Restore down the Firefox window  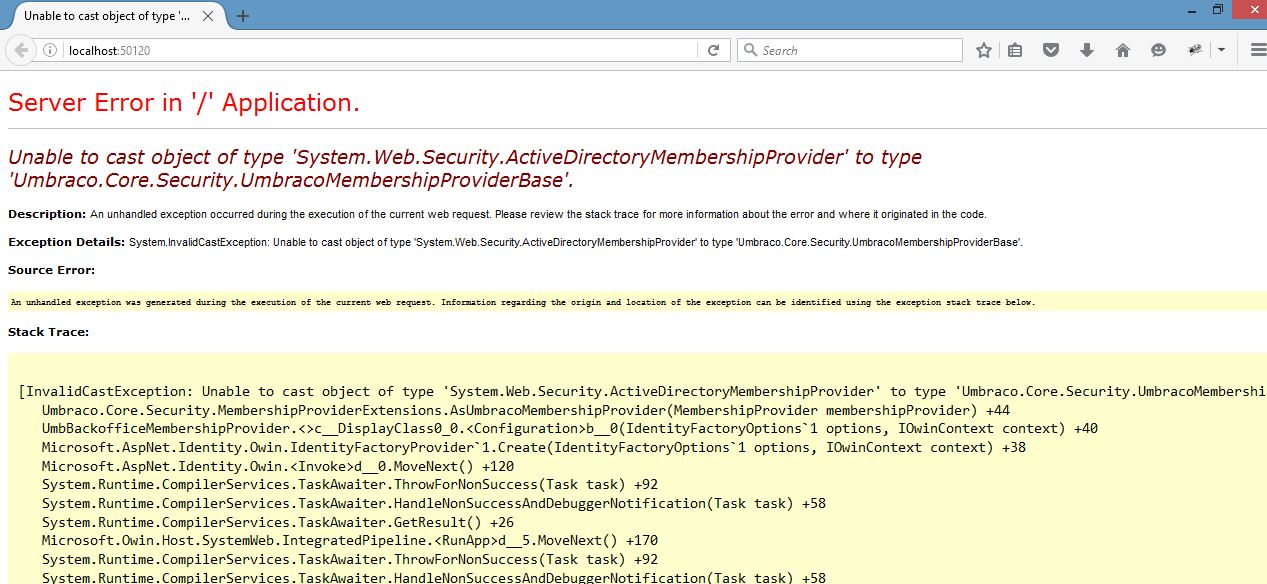tap(1218, 9)
